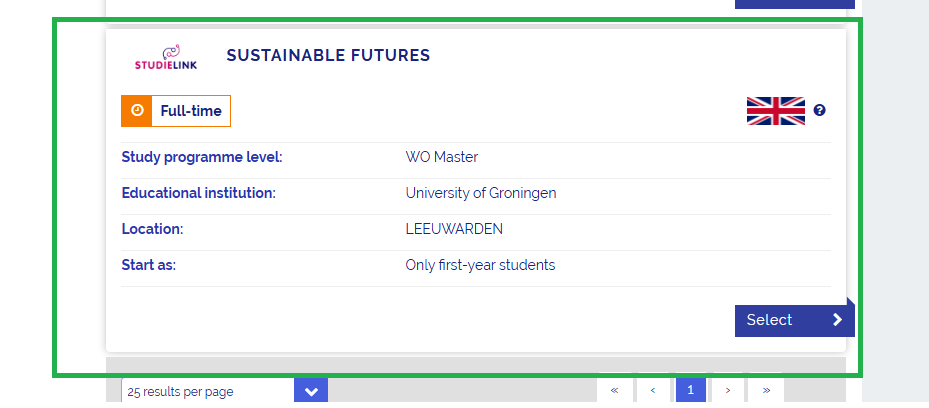Open the 25 results per page dropdown

point(208,391)
